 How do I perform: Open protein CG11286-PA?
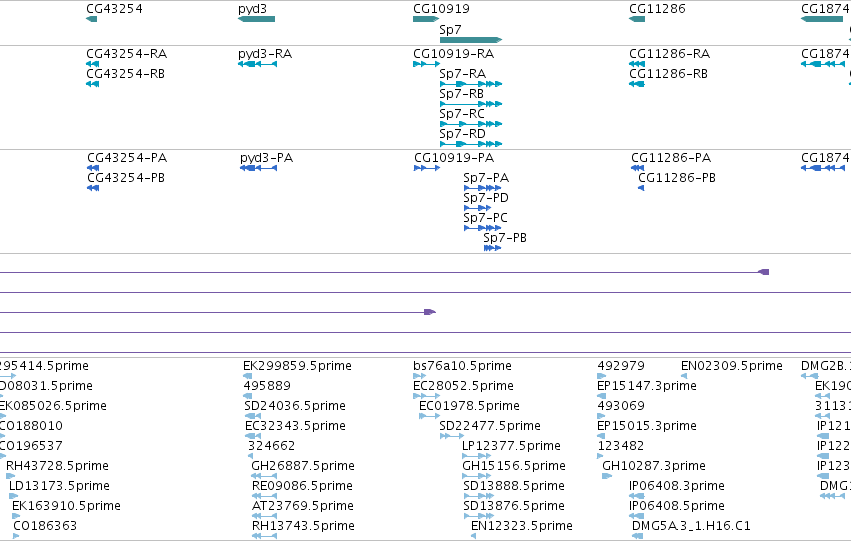(671, 158)
